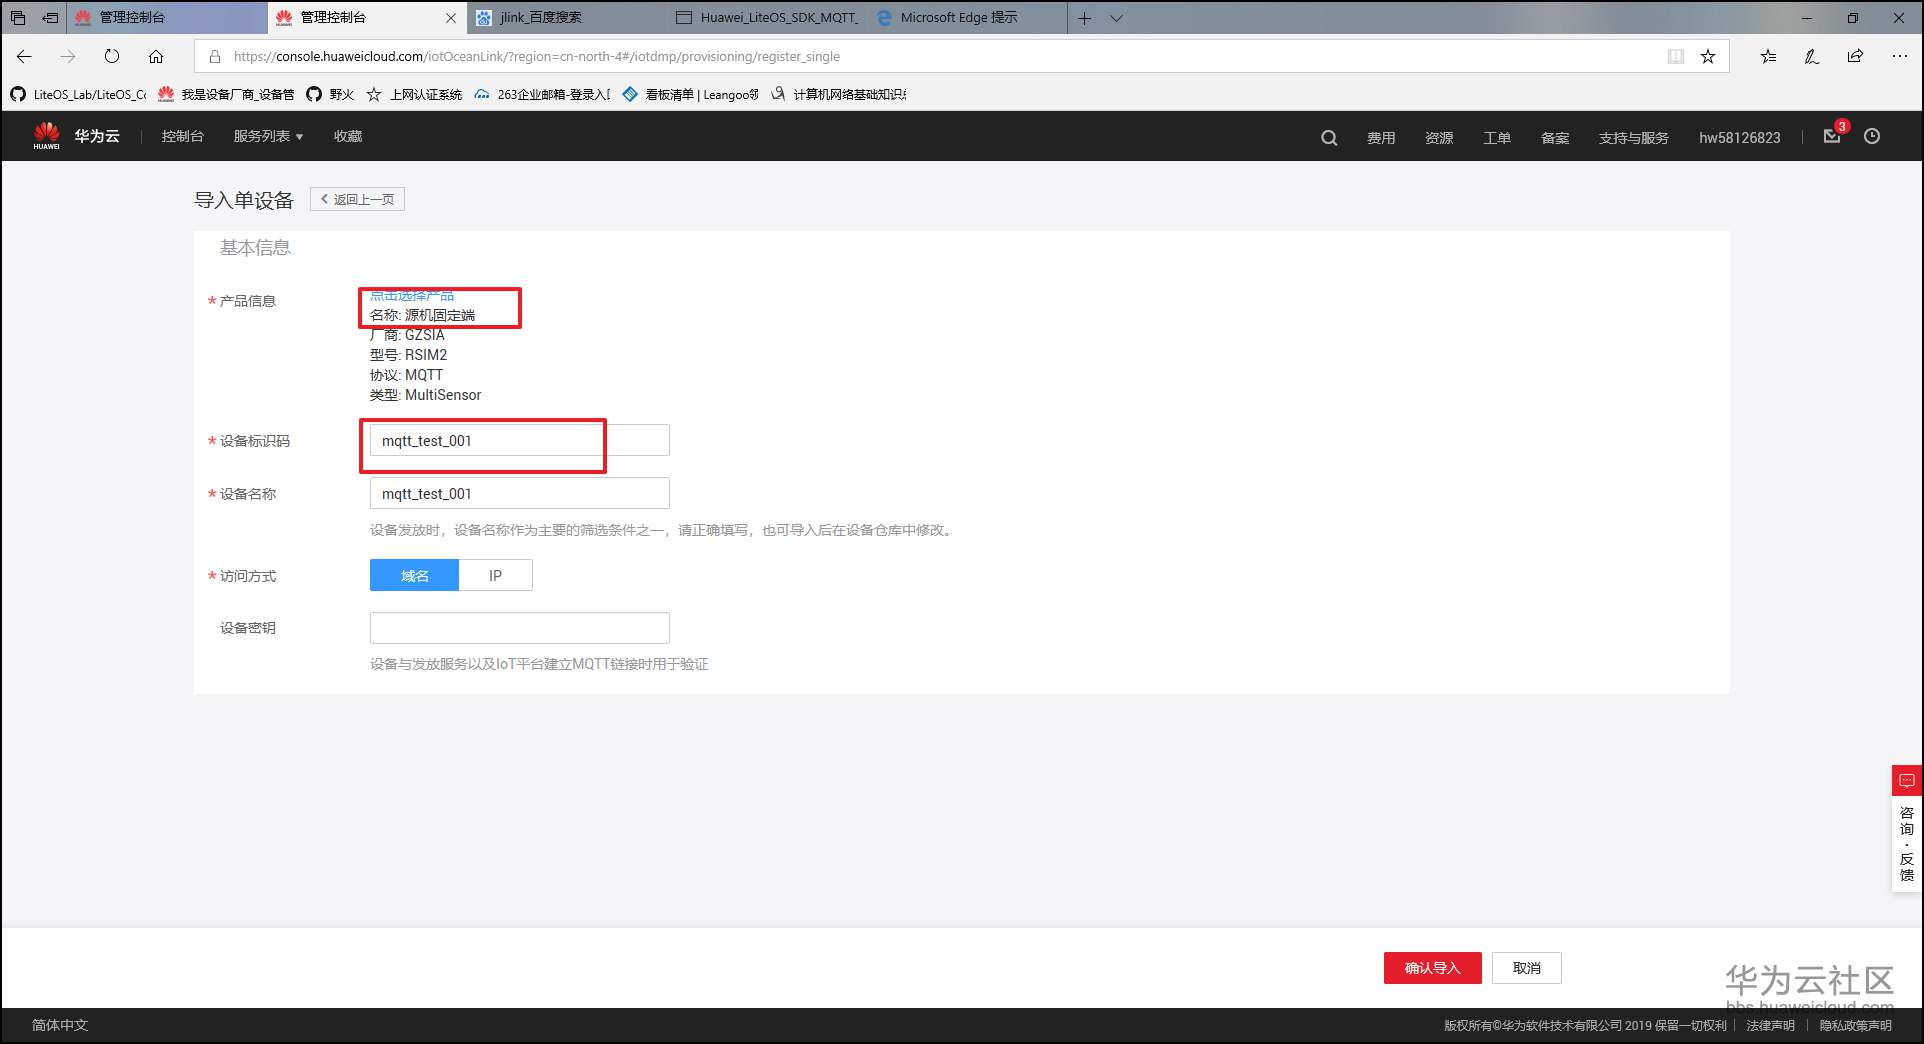Open the 费用 menu
The image size is (1924, 1044).
[x=1381, y=138]
